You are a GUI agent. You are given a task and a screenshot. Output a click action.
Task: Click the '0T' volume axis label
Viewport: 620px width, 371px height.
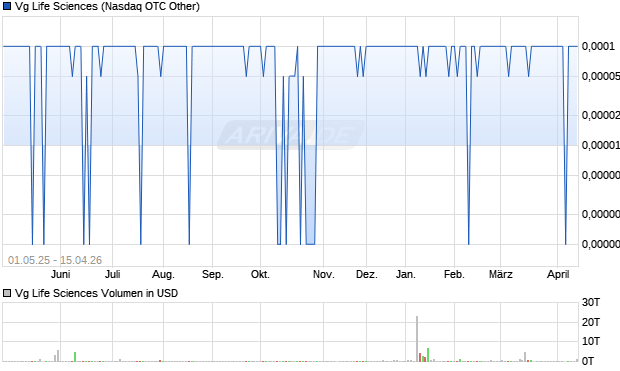pyautogui.click(x=588, y=360)
